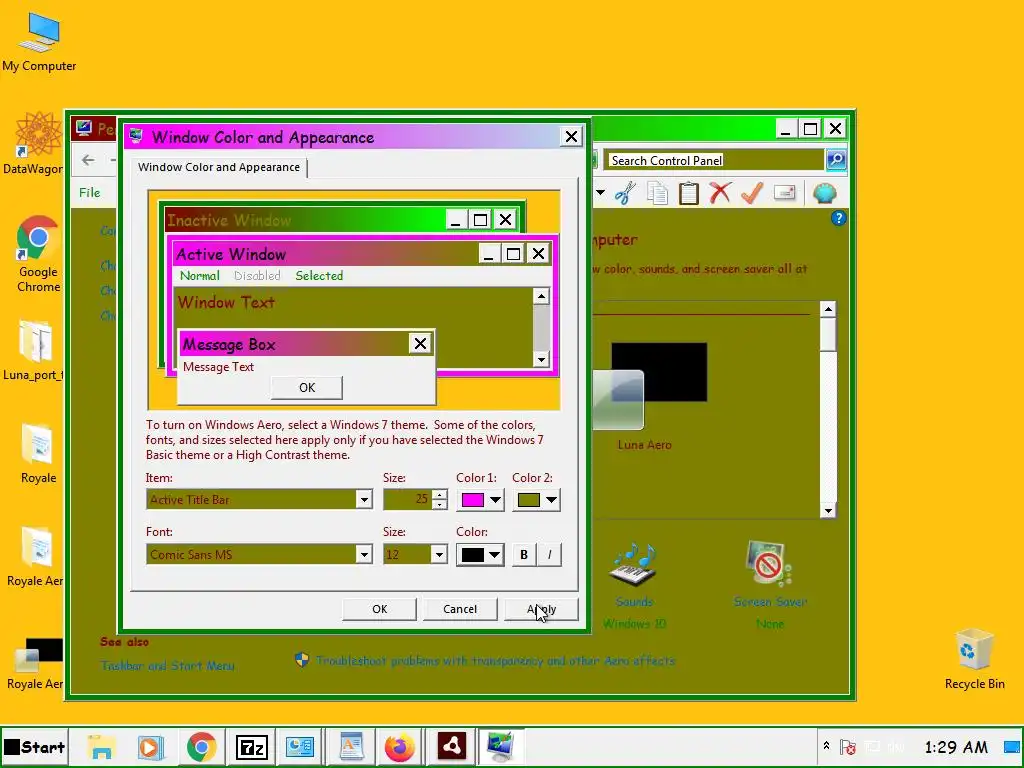Click the Search Control Panel field
This screenshot has width=1024, height=768.
pos(714,161)
